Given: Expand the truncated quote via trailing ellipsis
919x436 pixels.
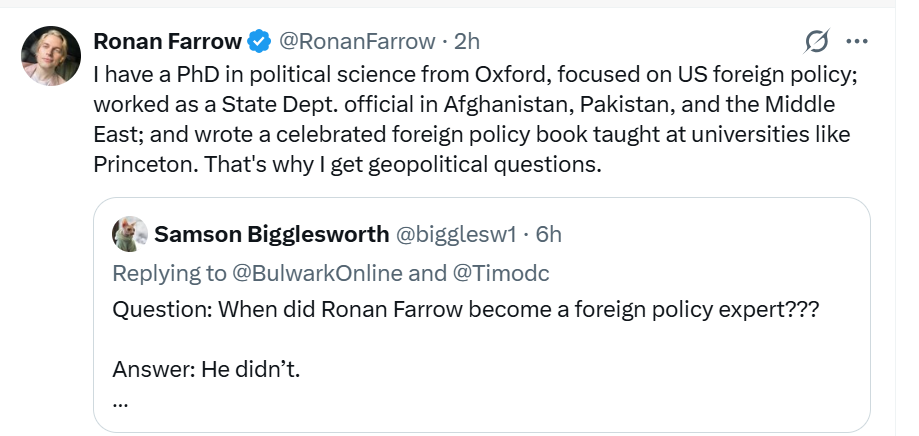Looking at the screenshot, I should (120, 402).
